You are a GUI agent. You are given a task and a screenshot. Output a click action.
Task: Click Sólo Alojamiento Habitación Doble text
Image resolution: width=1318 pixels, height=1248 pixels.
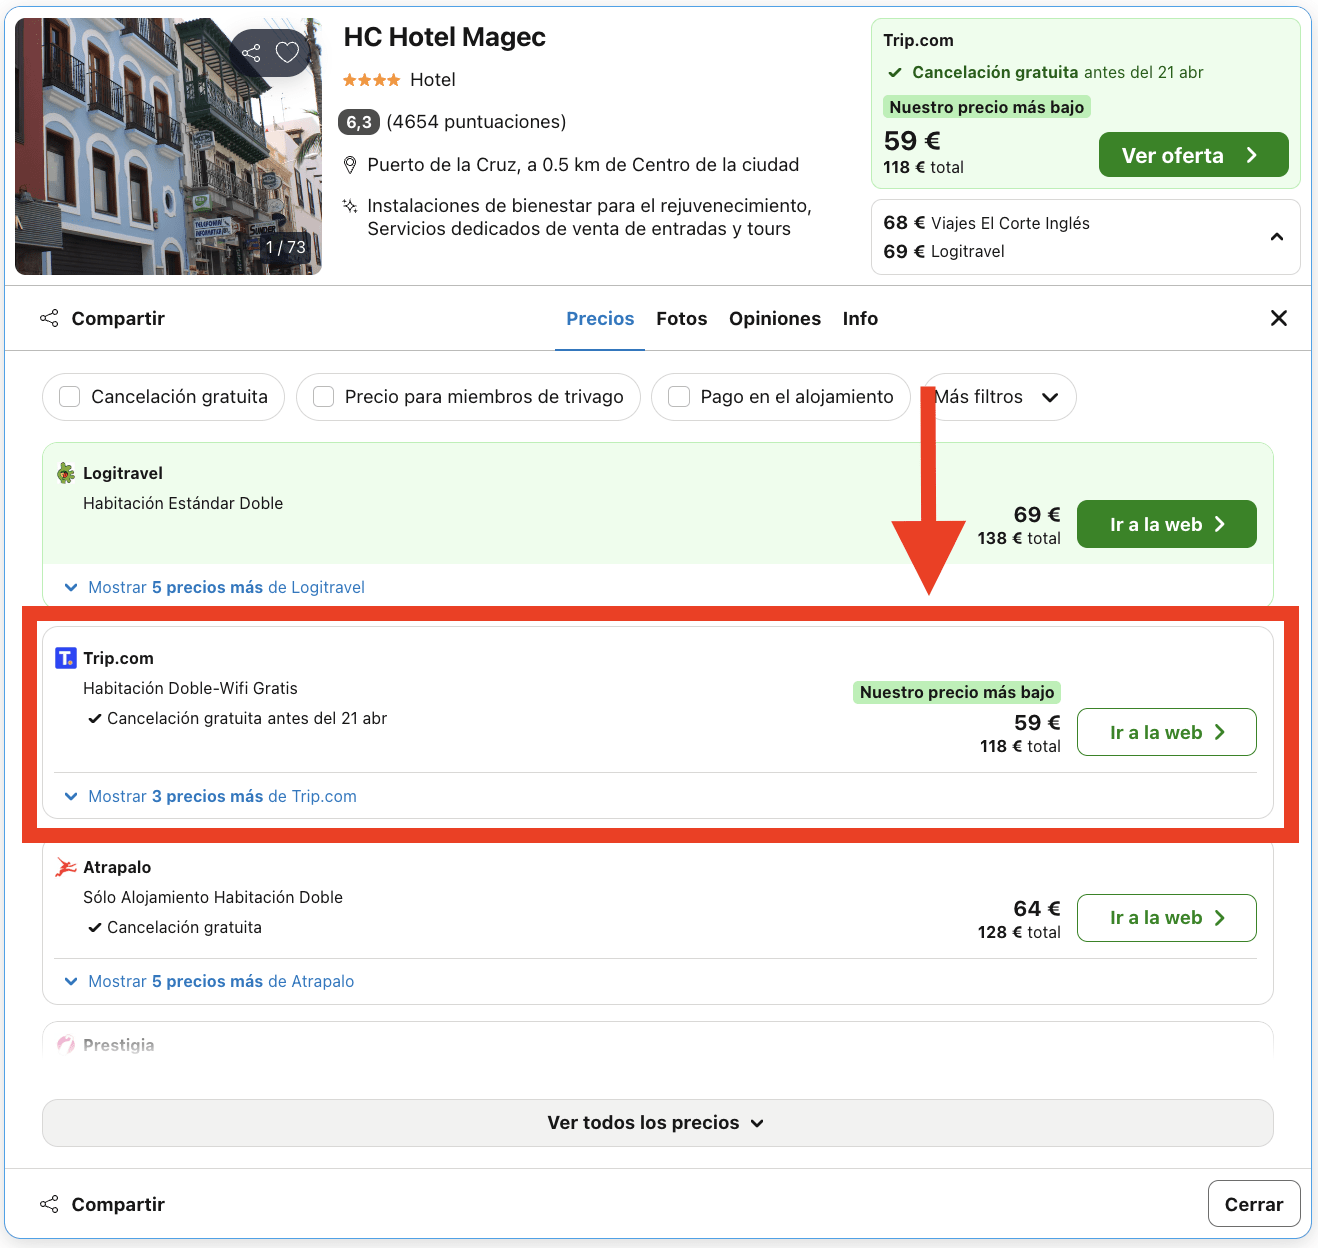point(213,897)
